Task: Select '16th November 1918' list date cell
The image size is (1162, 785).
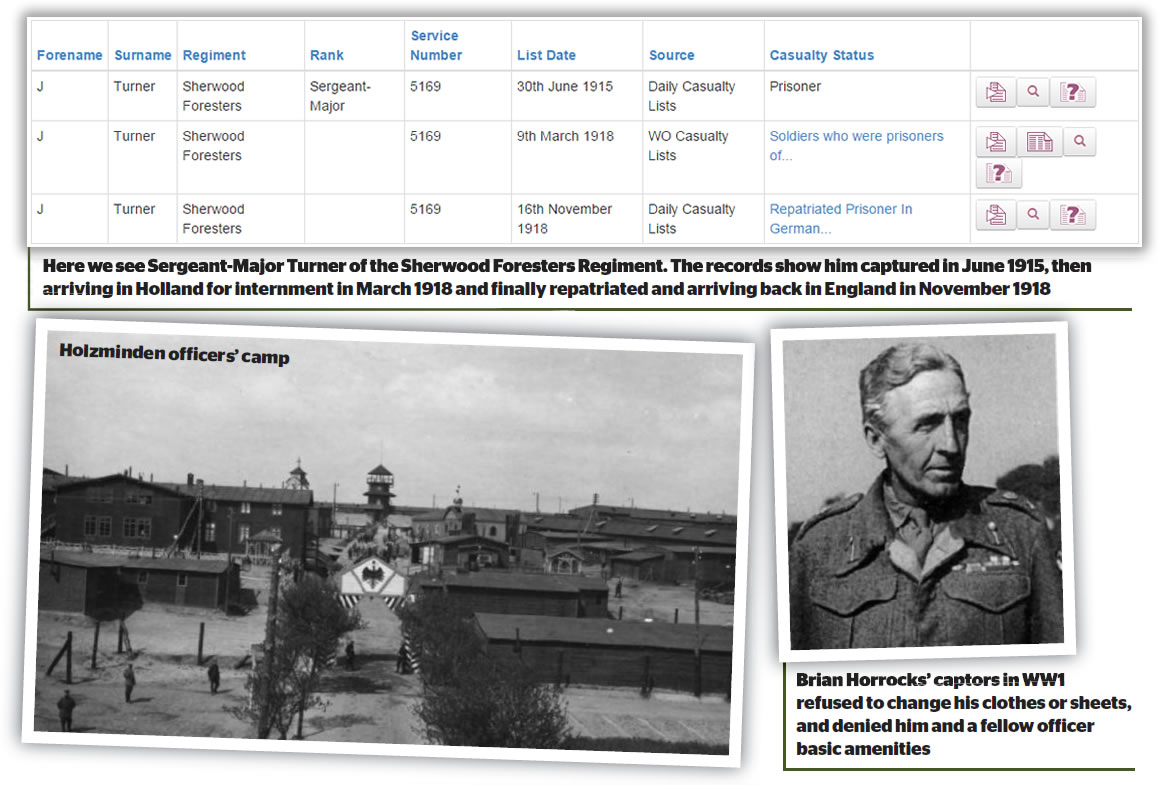Action: pyautogui.click(x=564, y=219)
